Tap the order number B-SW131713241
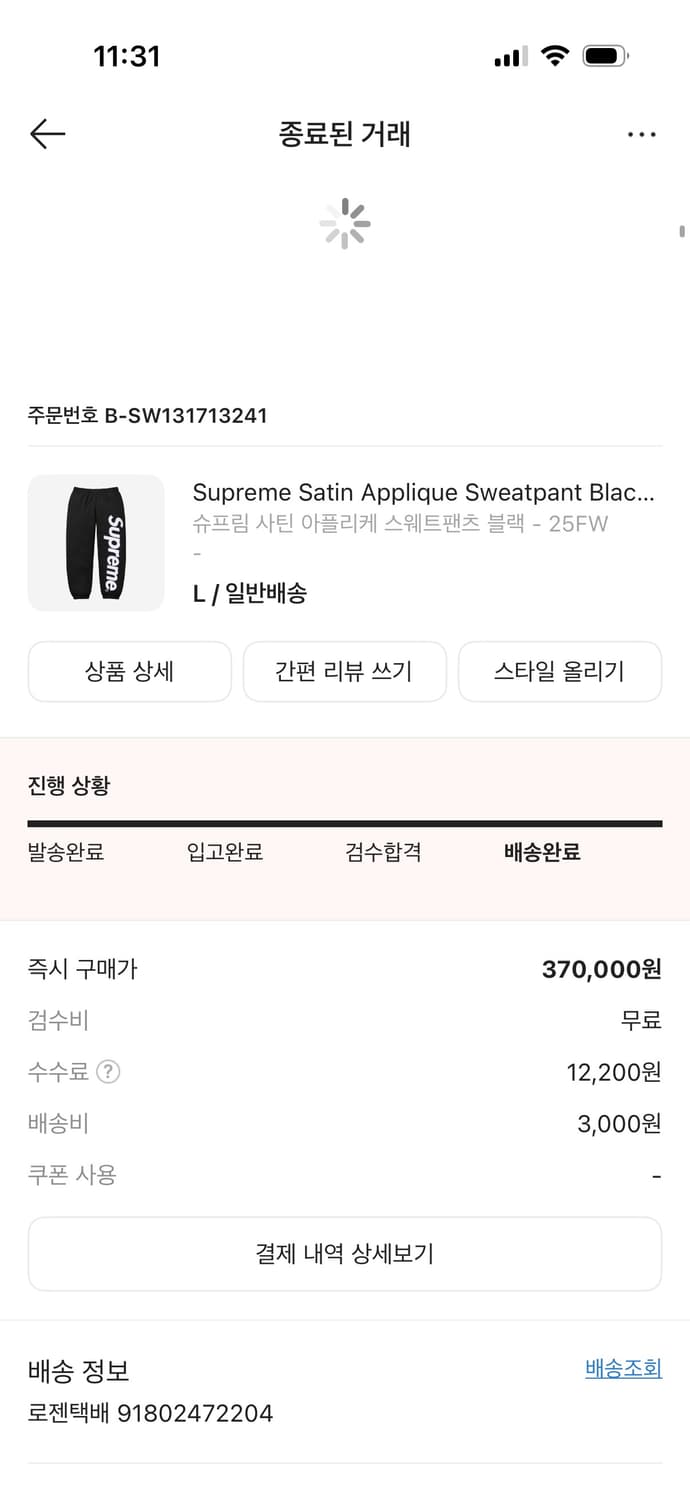Screen dimensions: 690x1500 point(146,415)
